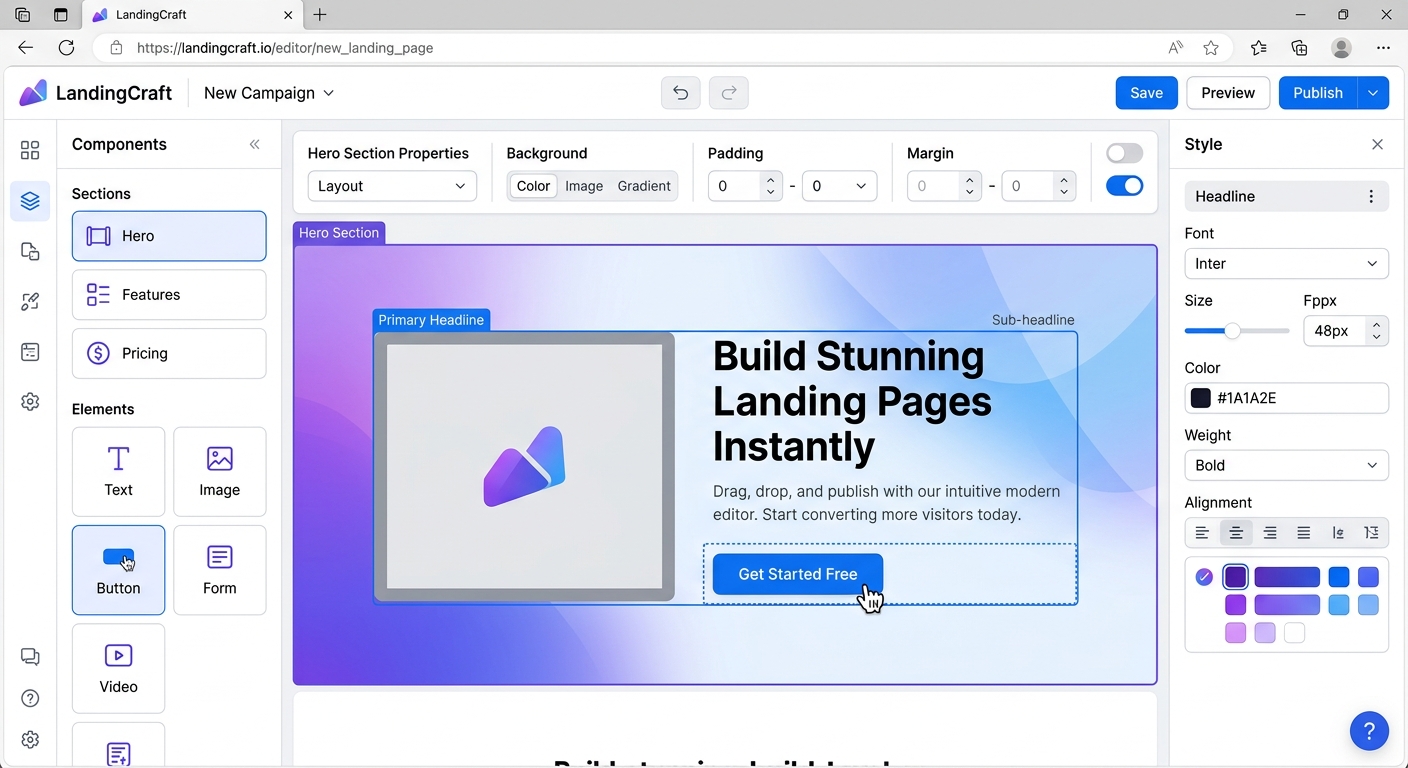Add the Features section component
Screen dimensions: 1408x768
point(169,295)
